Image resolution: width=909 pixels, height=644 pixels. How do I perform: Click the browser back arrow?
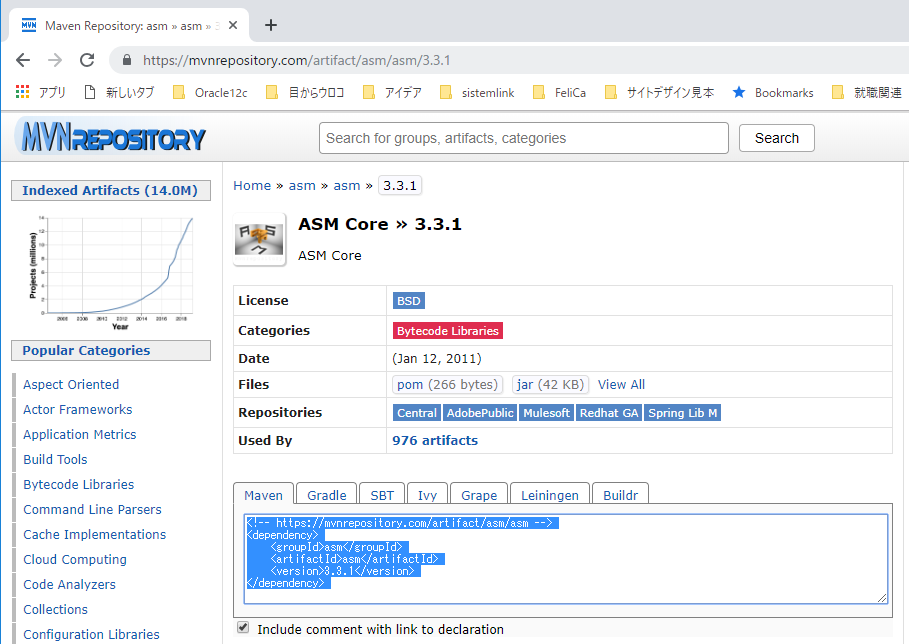23,60
